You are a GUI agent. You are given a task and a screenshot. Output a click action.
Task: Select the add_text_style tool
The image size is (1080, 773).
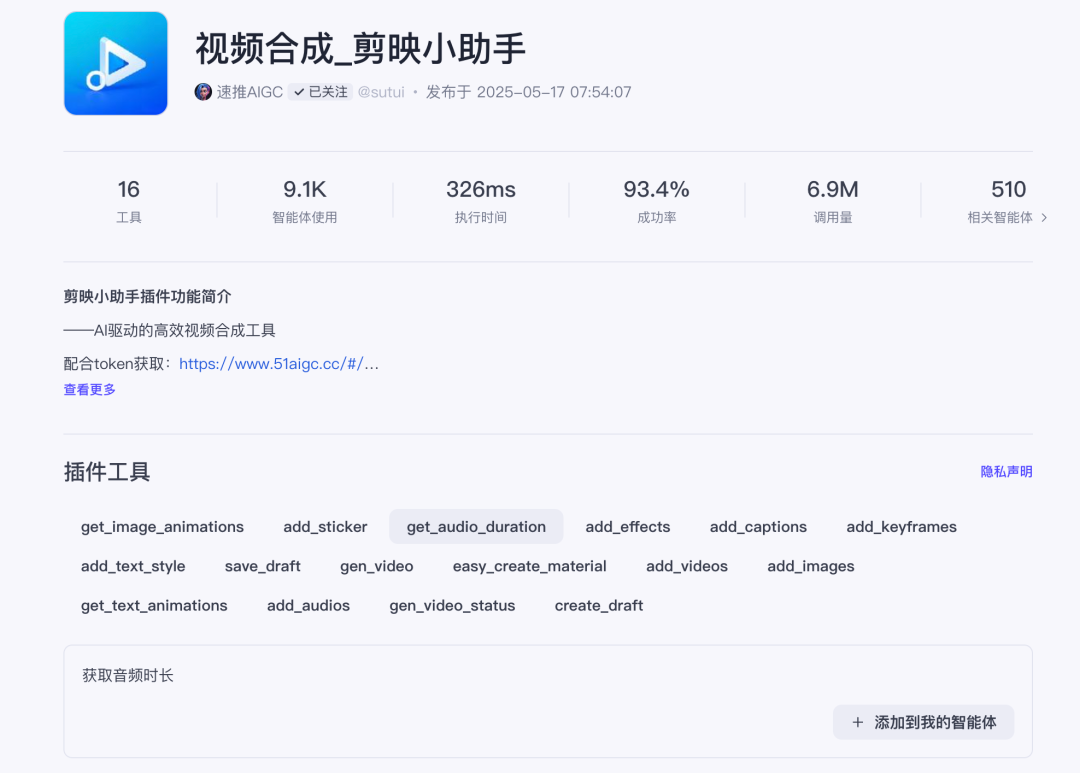point(133,566)
